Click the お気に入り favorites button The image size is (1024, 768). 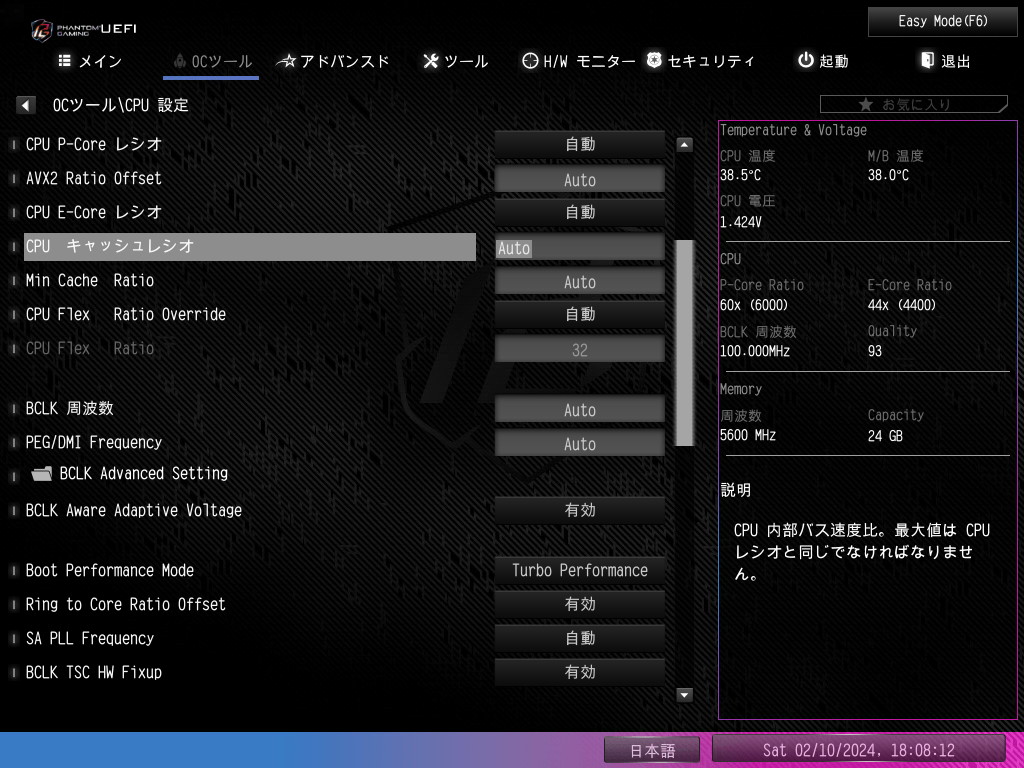coord(914,104)
